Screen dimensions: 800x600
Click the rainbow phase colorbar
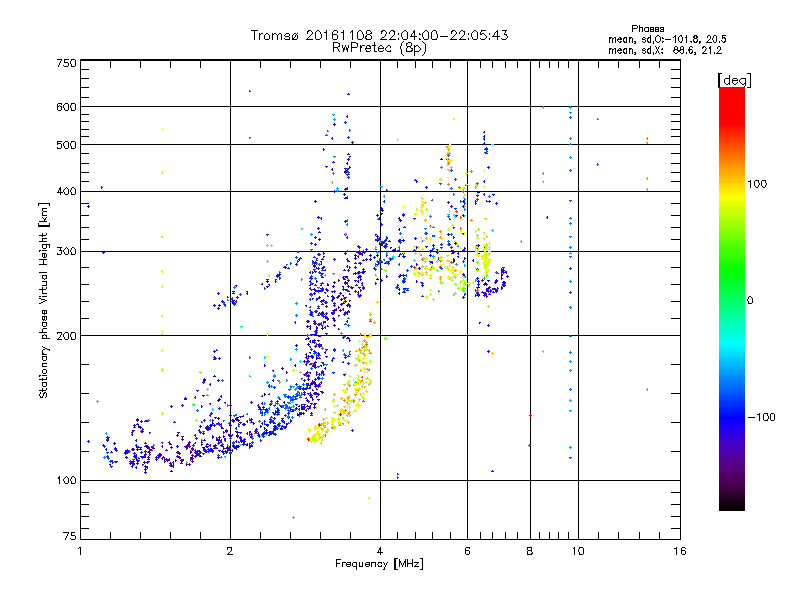point(732,298)
